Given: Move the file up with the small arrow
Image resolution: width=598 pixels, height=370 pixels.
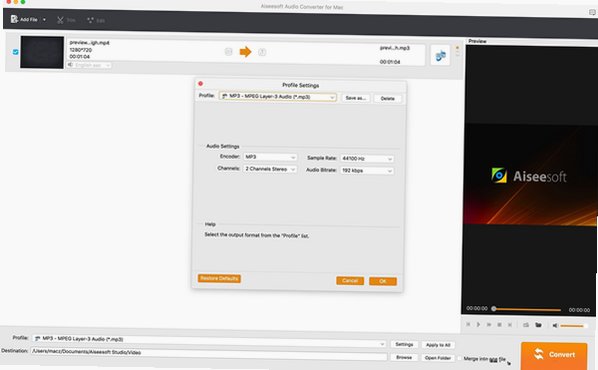Looking at the screenshot, I should tap(457, 48).
